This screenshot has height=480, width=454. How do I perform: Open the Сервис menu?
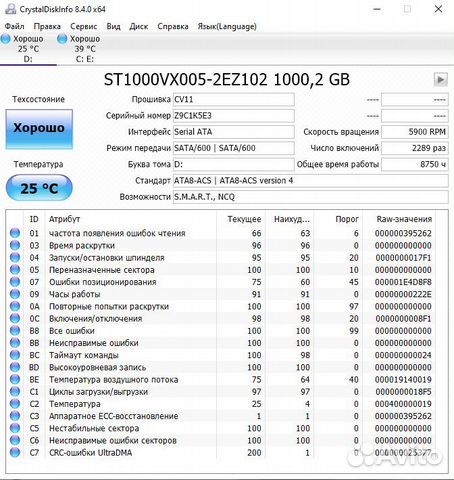[83, 26]
